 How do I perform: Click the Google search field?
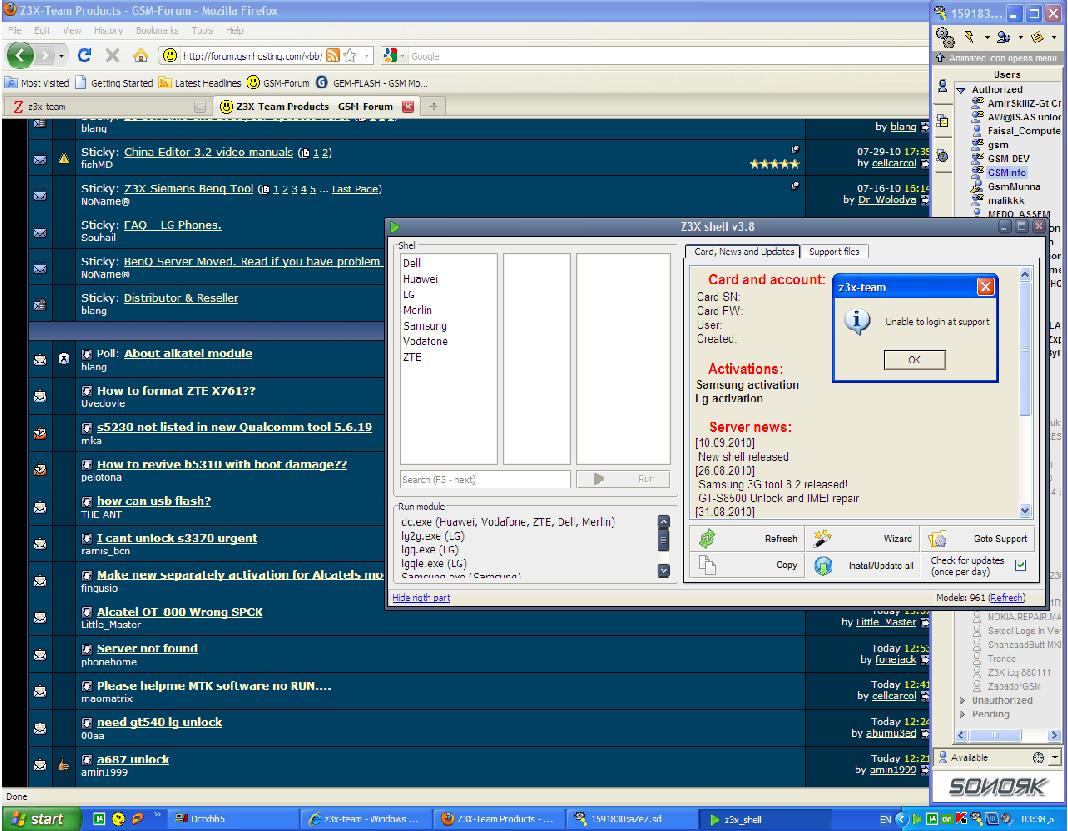pyautogui.click(x=668, y=56)
